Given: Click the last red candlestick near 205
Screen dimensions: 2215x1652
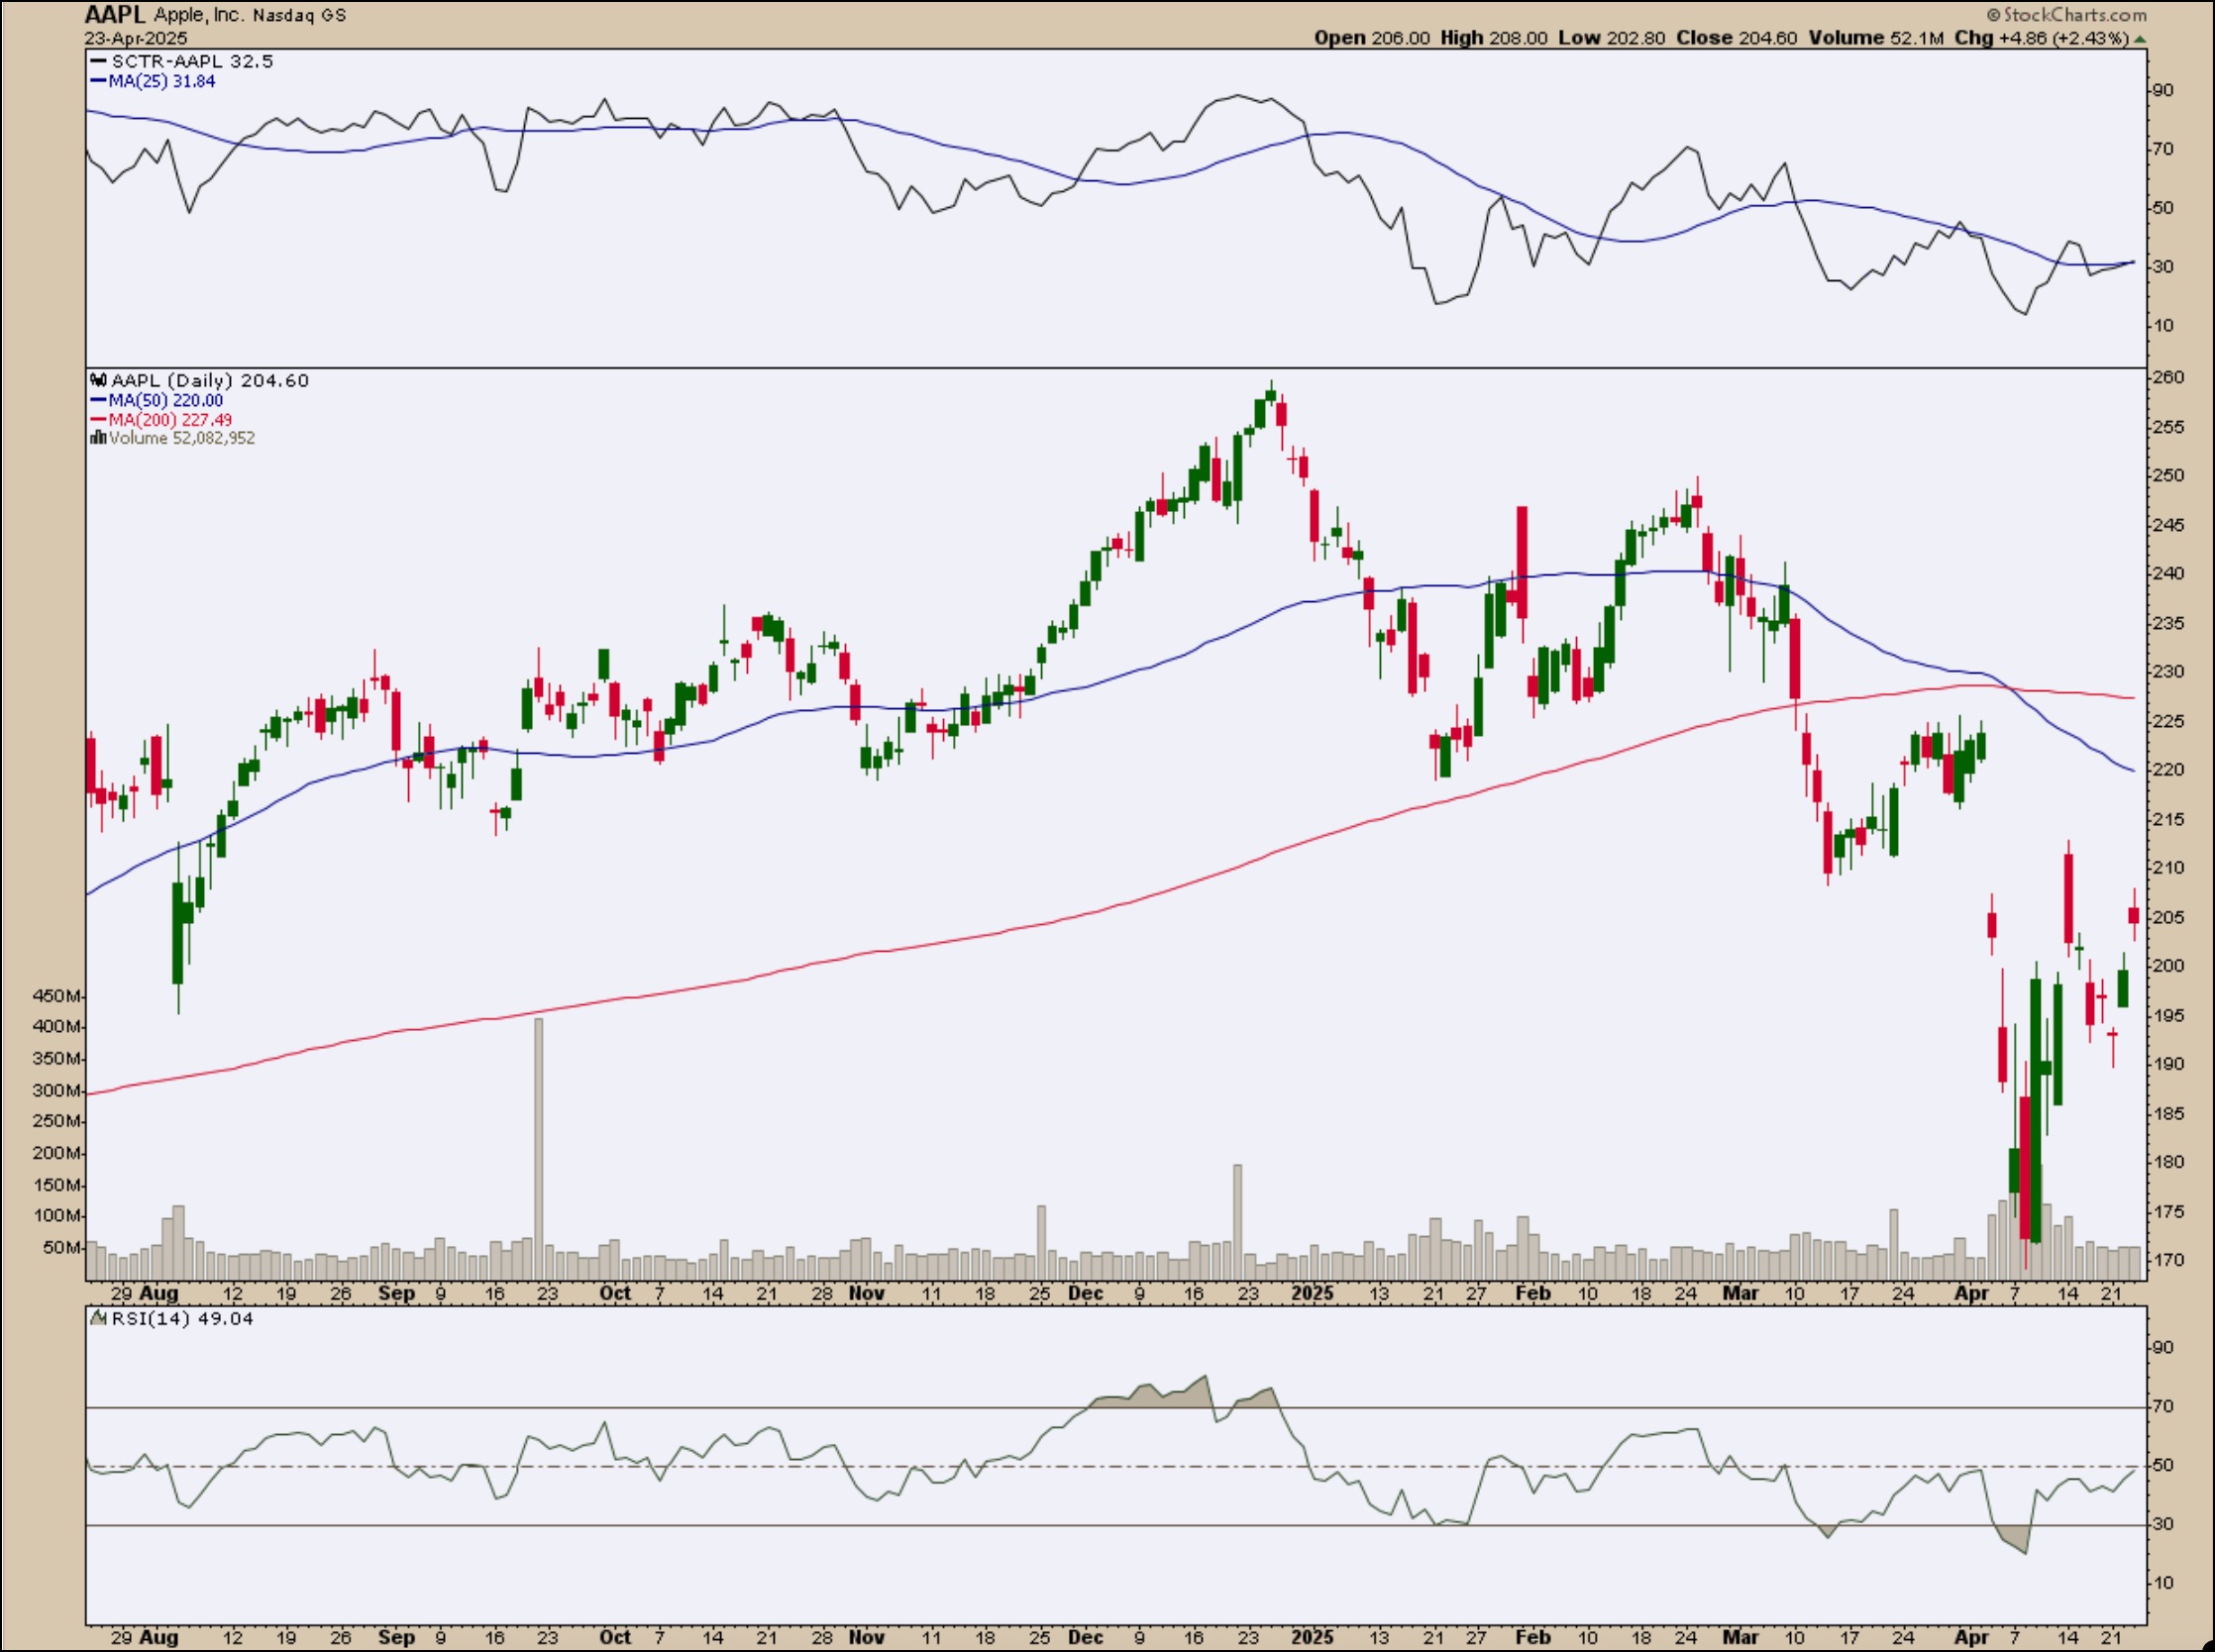Looking at the screenshot, I should point(2134,915).
